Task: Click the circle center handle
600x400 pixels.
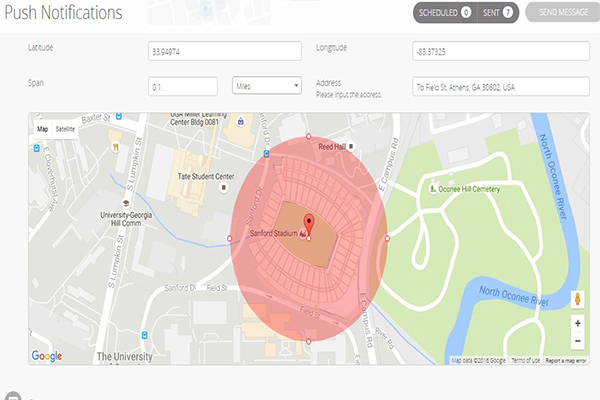Action: click(309, 239)
